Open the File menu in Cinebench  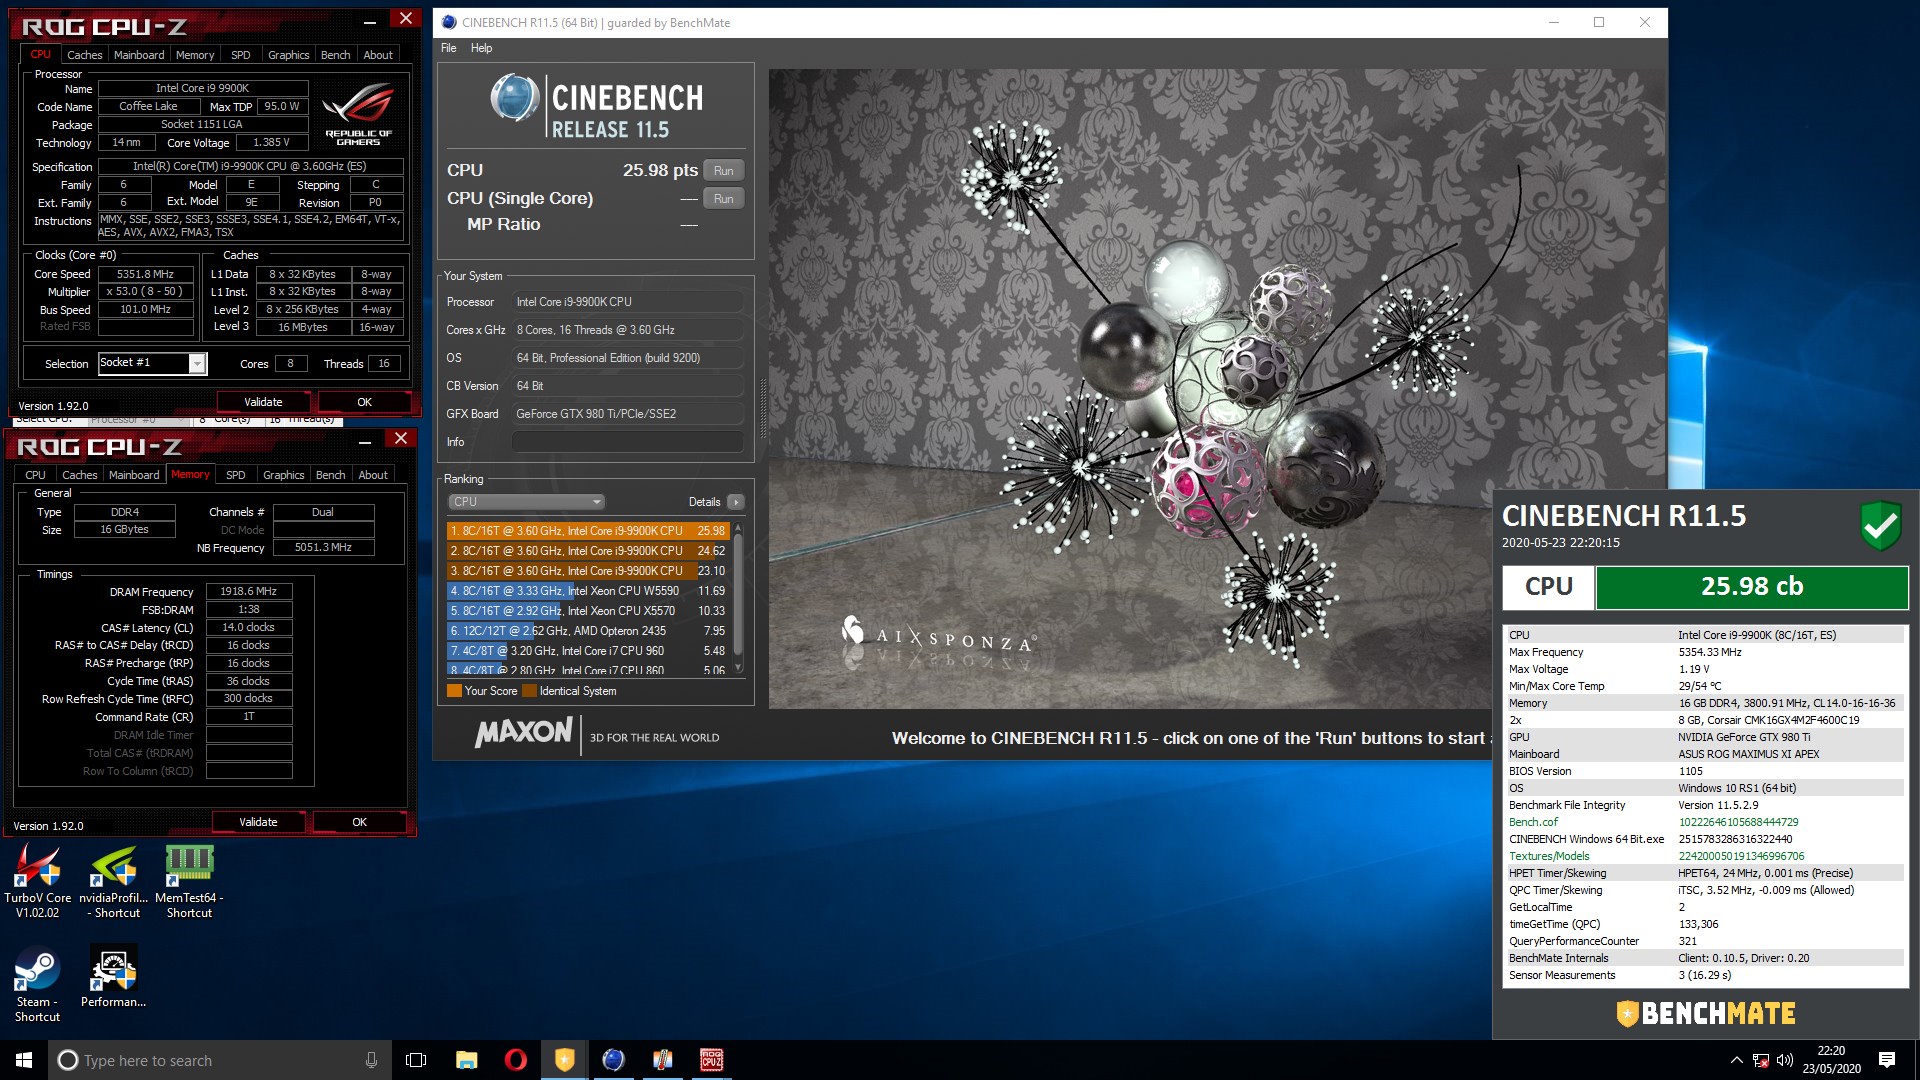pyautogui.click(x=448, y=48)
